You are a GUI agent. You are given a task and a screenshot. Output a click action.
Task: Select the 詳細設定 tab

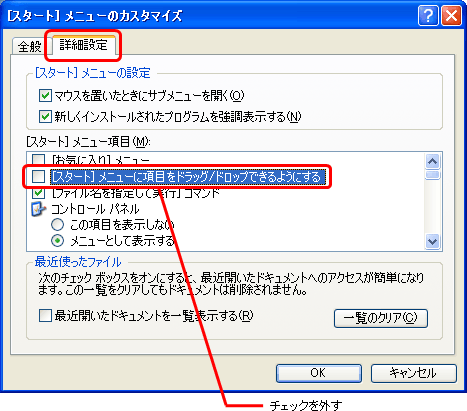83,44
